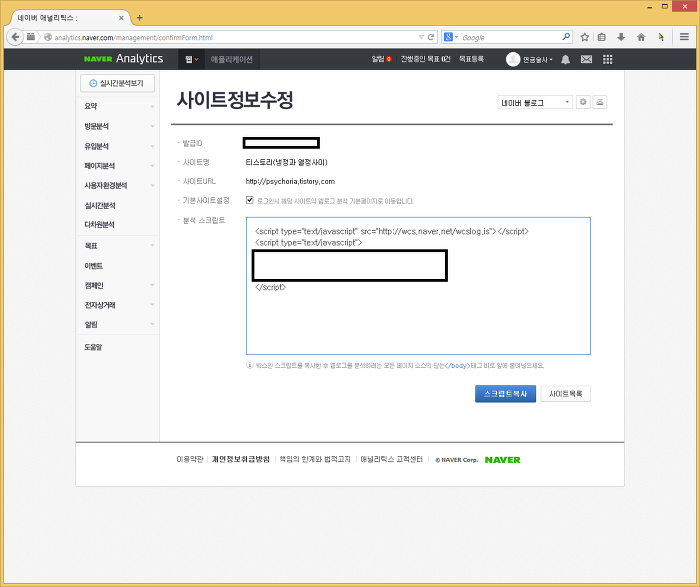Open a new browser tab
The width and height of the screenshot is (700, 587).
tap(140, 18)
